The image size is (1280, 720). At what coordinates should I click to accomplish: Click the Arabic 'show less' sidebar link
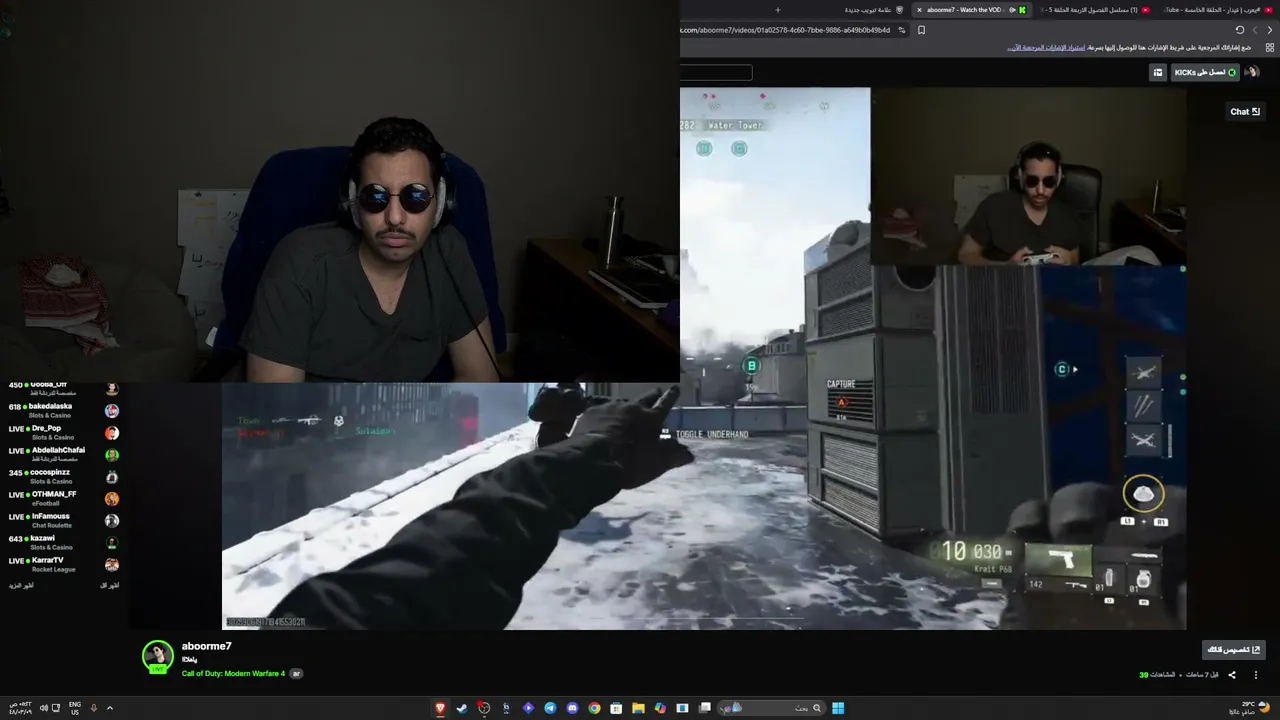click(x=110, y=585)
